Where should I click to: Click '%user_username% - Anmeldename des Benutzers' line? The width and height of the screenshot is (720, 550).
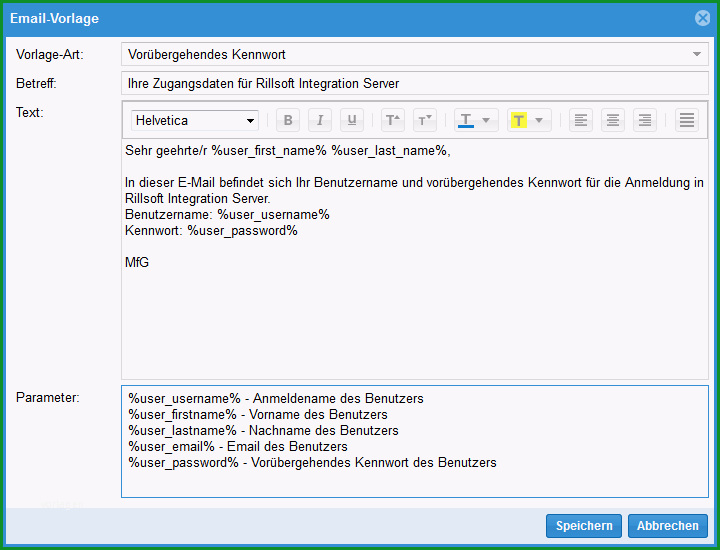tap(276, 398)
